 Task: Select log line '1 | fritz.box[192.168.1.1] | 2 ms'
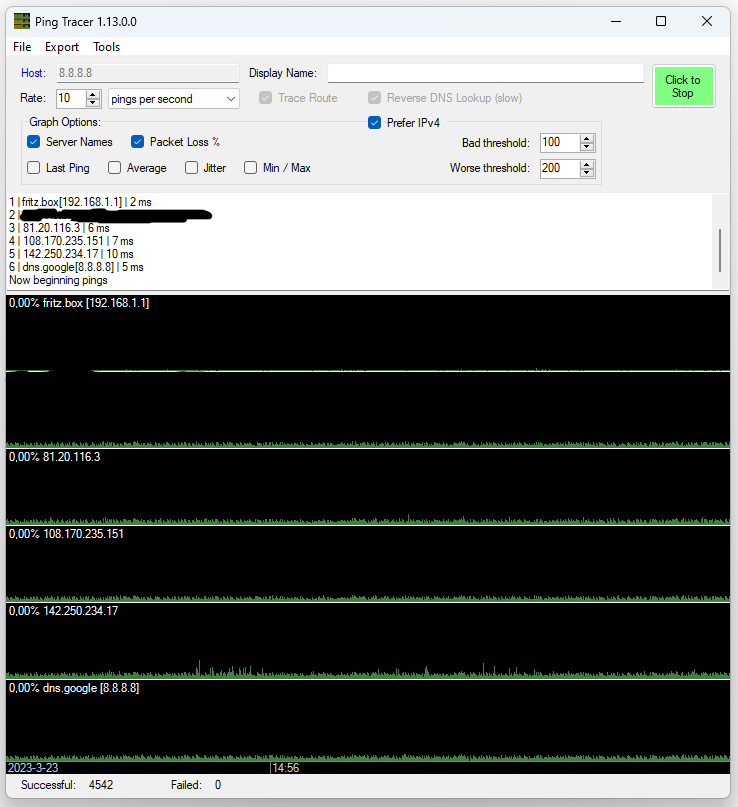80,202
